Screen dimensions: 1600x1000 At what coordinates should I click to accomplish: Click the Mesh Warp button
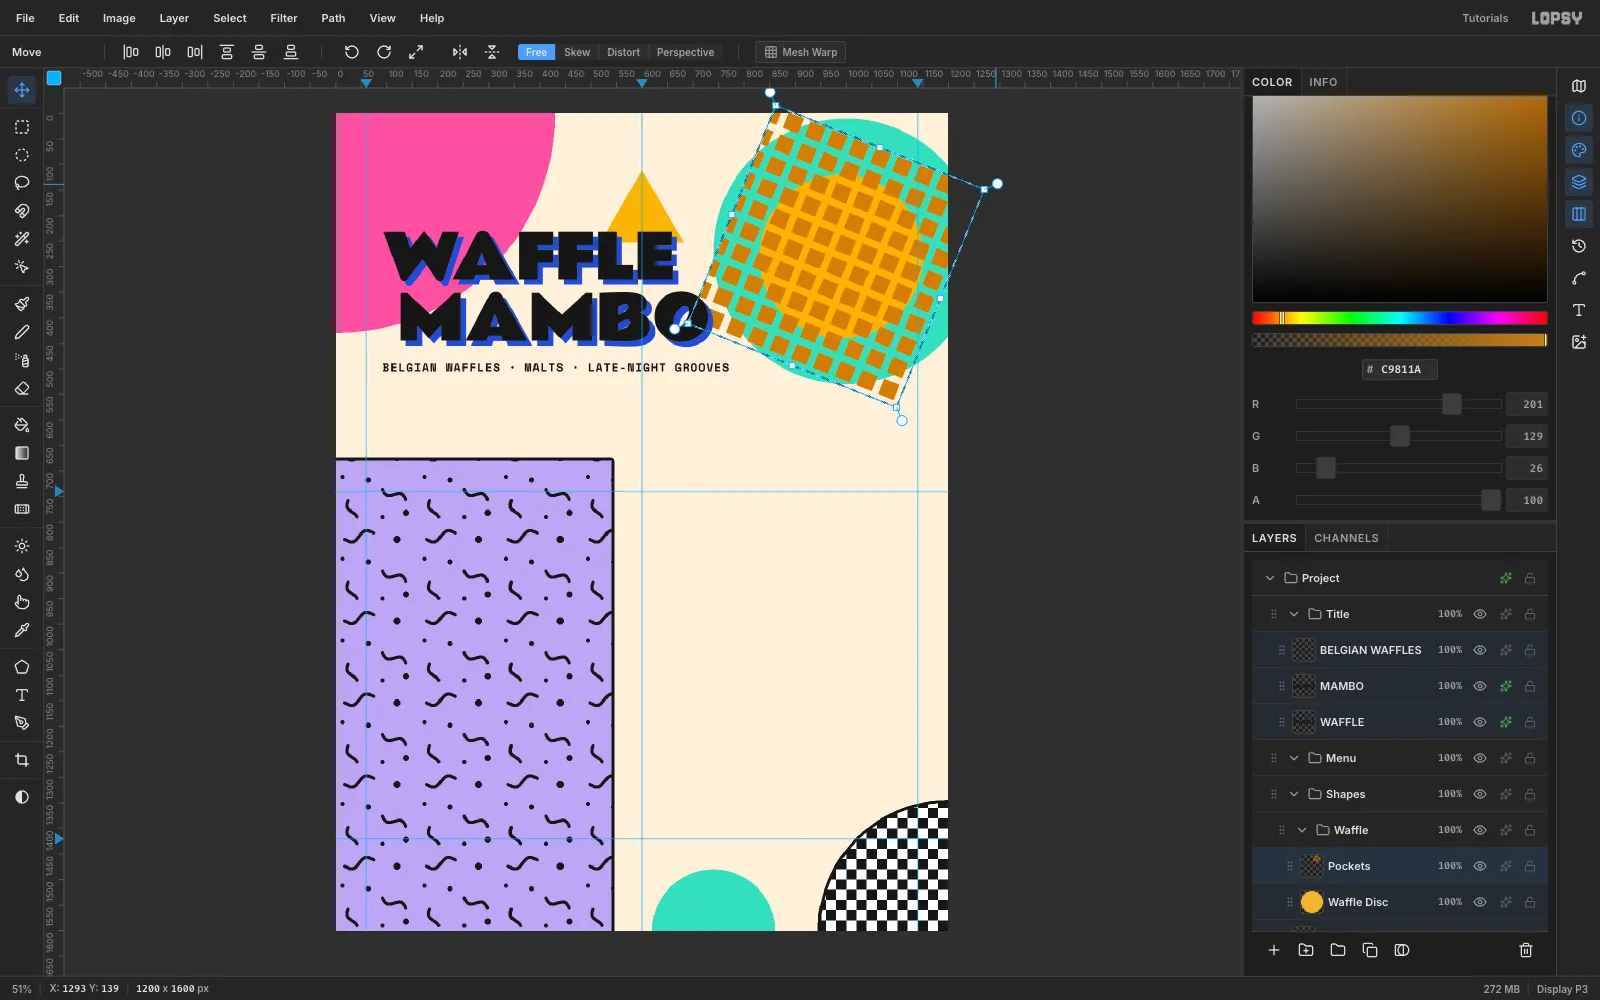click(801, 52)
